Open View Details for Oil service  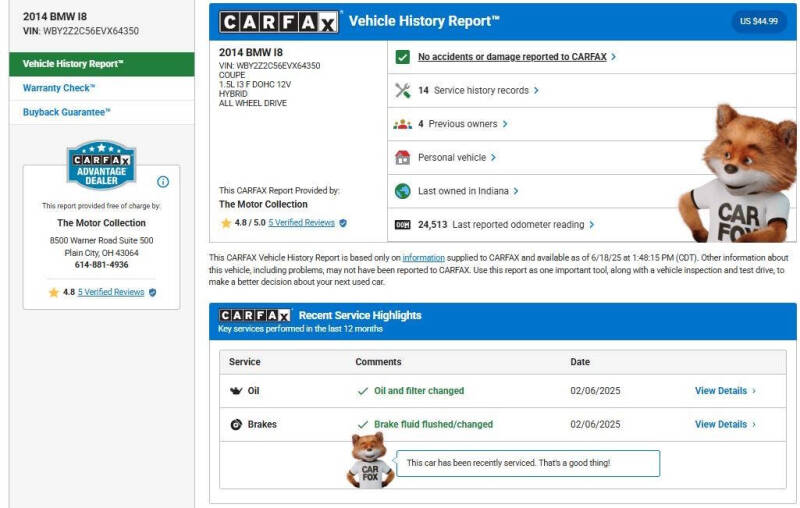pyautogui.click(x=725, y=391)
